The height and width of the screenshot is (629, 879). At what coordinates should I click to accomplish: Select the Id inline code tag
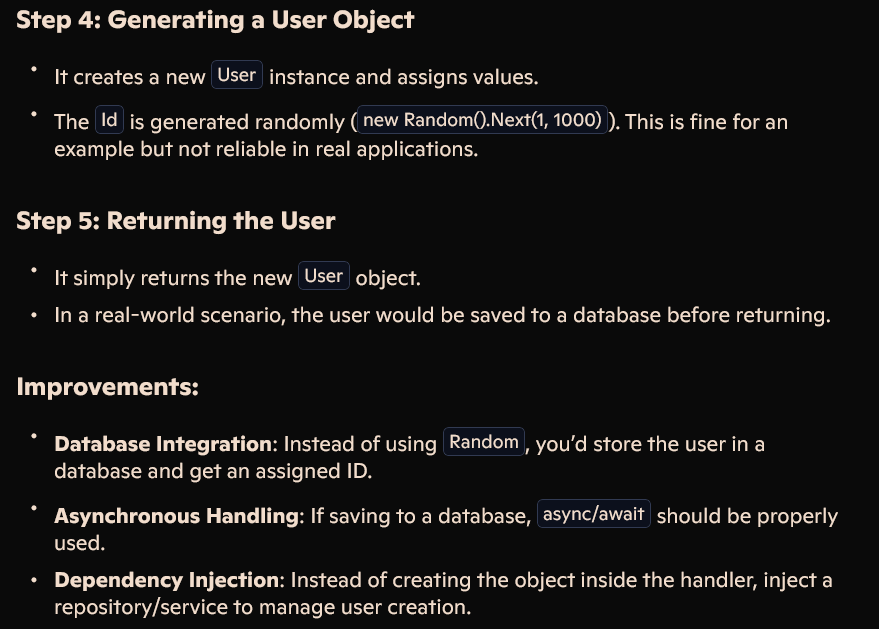pyautogui.click(x=109, y=119)
